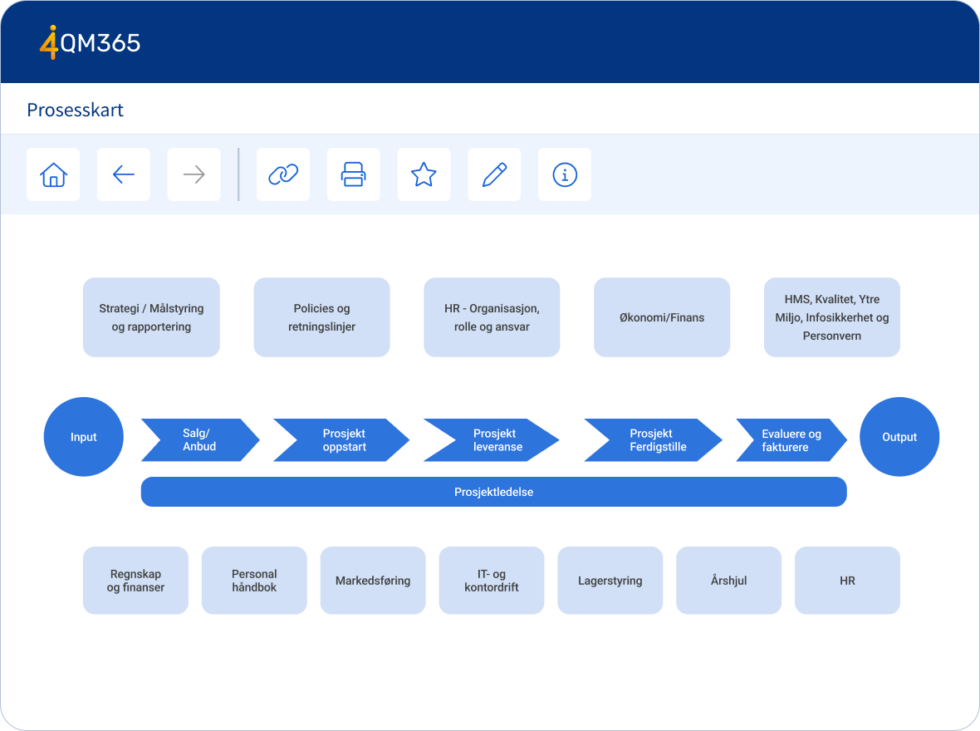Show info with the information icon
Viewport: 980px width, 731px height.
[x=565, y=175]
